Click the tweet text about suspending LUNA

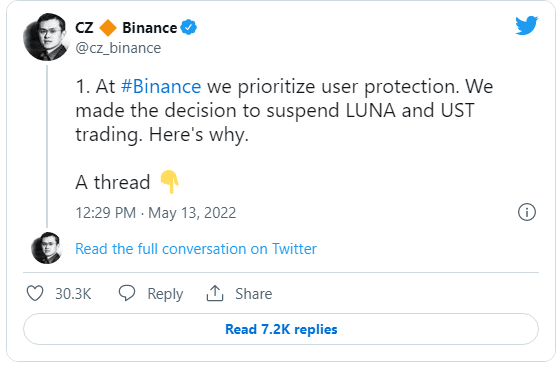point(284,111)
